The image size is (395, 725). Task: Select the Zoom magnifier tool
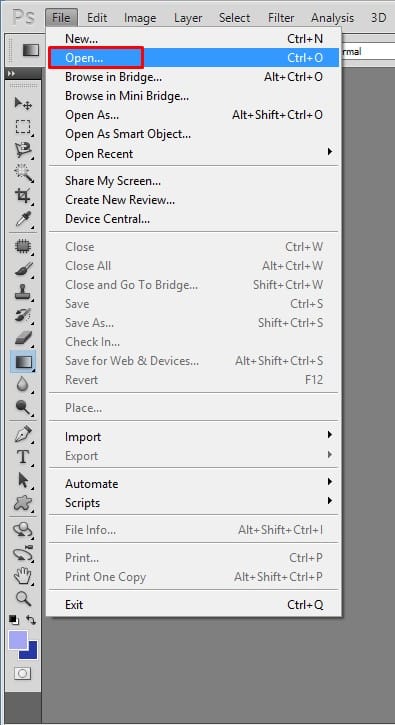pyautogui.click(x=23, y=598)
